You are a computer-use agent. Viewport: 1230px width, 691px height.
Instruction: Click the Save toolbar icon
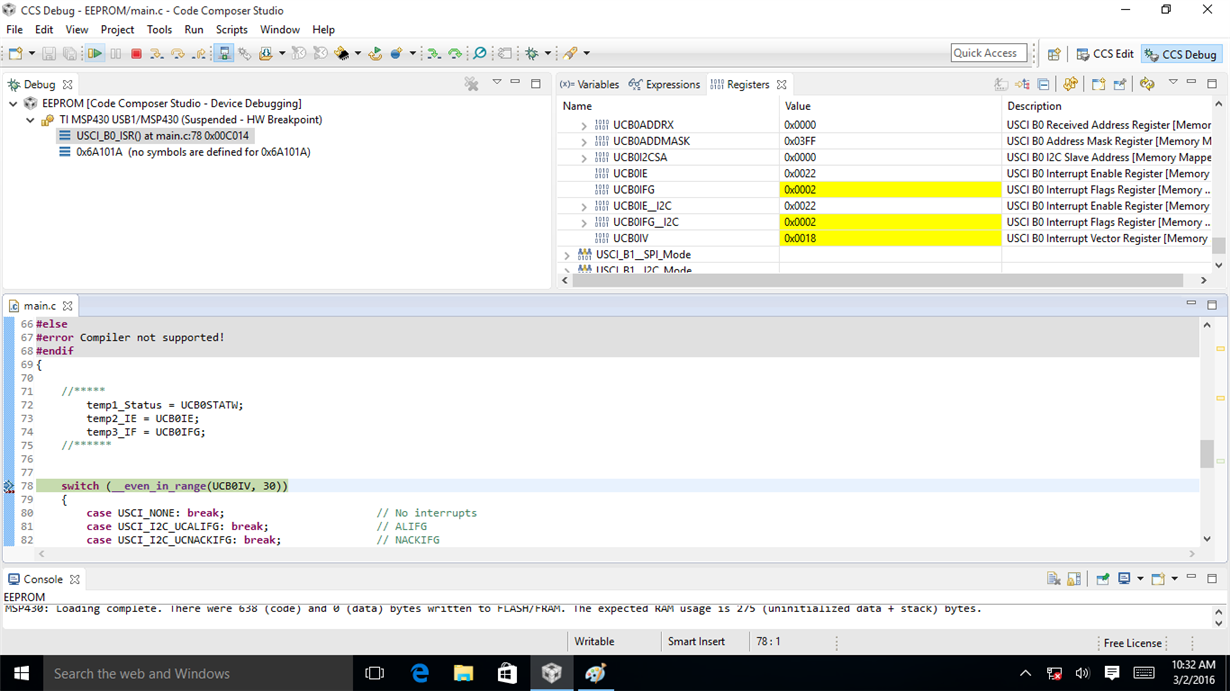coord(48,53)
